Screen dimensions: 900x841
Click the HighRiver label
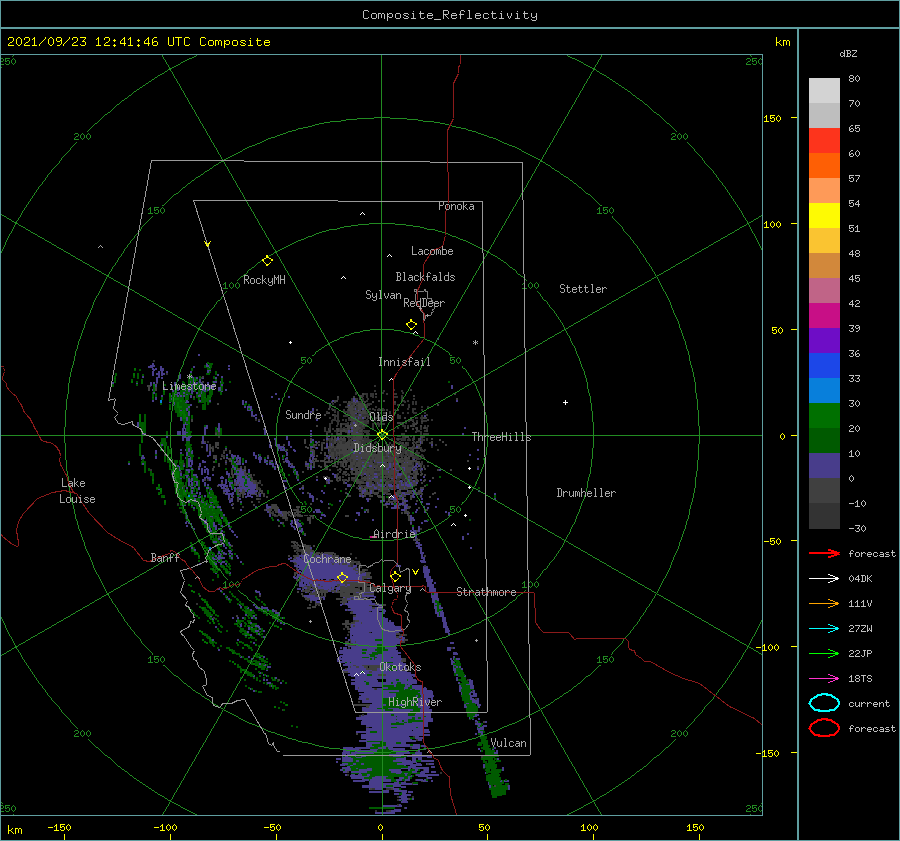click(415, 702)
